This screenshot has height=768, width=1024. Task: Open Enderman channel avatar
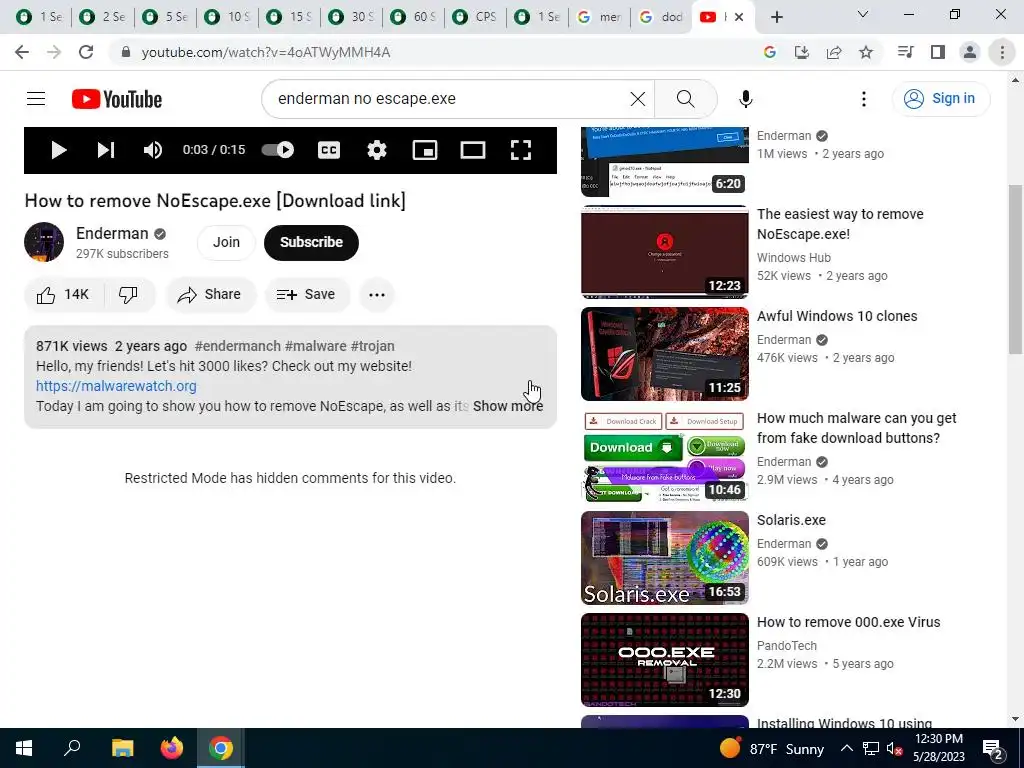click(44, 242)
